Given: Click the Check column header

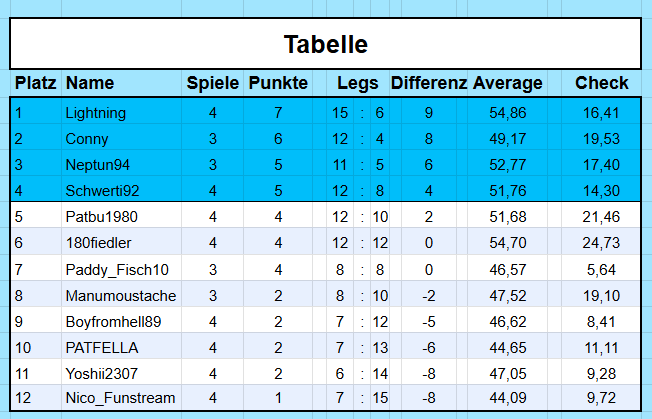Looking at the screenshot, I should pos(601,83).
